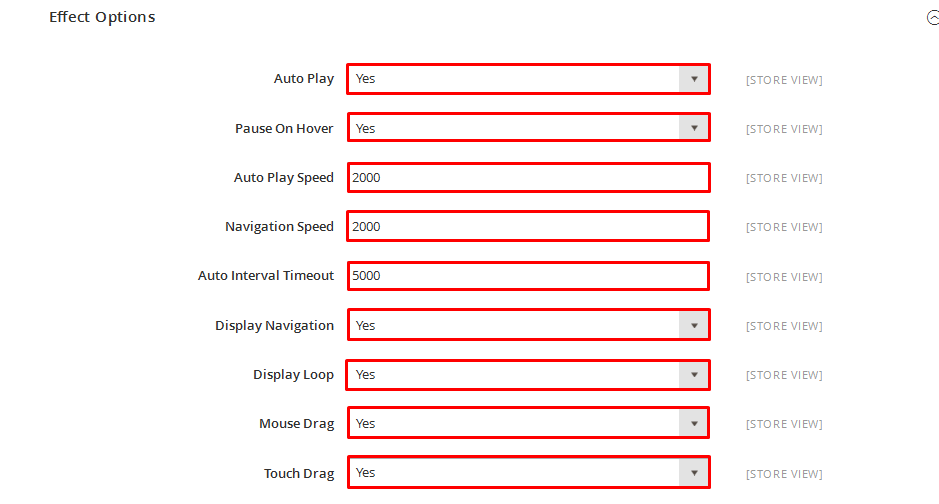Click the Display Loop arrow icon
The height and width of the screenshot is (504, 939).
693,375
